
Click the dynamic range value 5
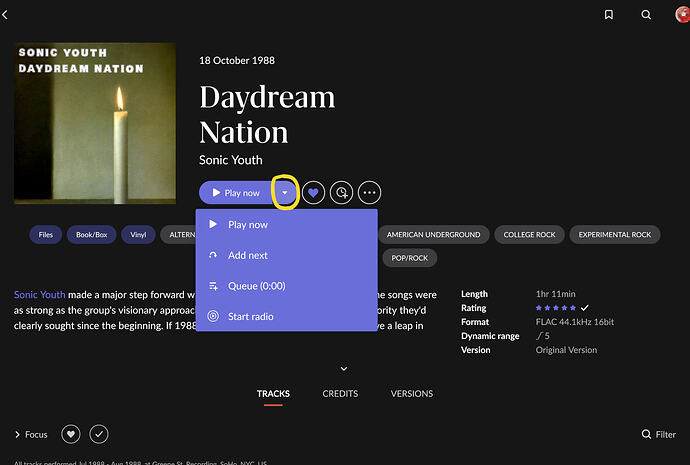click(543, 336)
